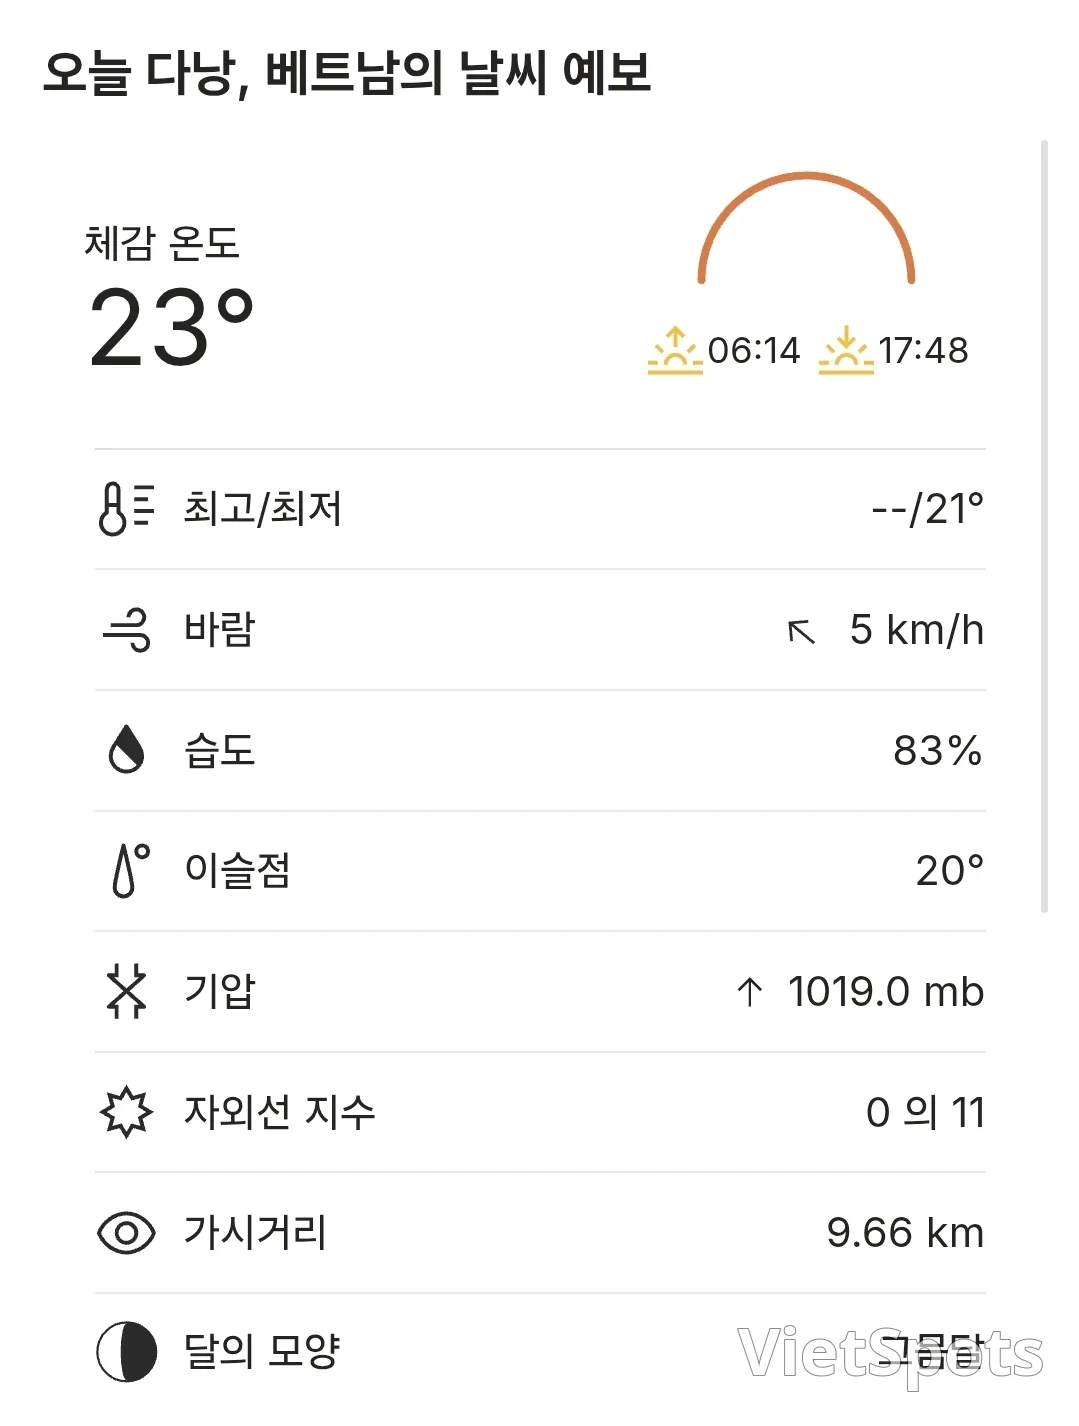Click the wind icon beside 바람

(x=127, y=630)
